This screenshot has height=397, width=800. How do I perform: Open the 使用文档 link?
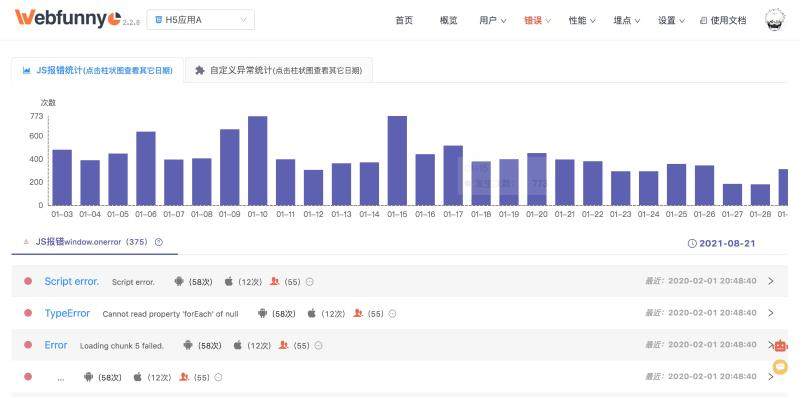tap(723, 20)
